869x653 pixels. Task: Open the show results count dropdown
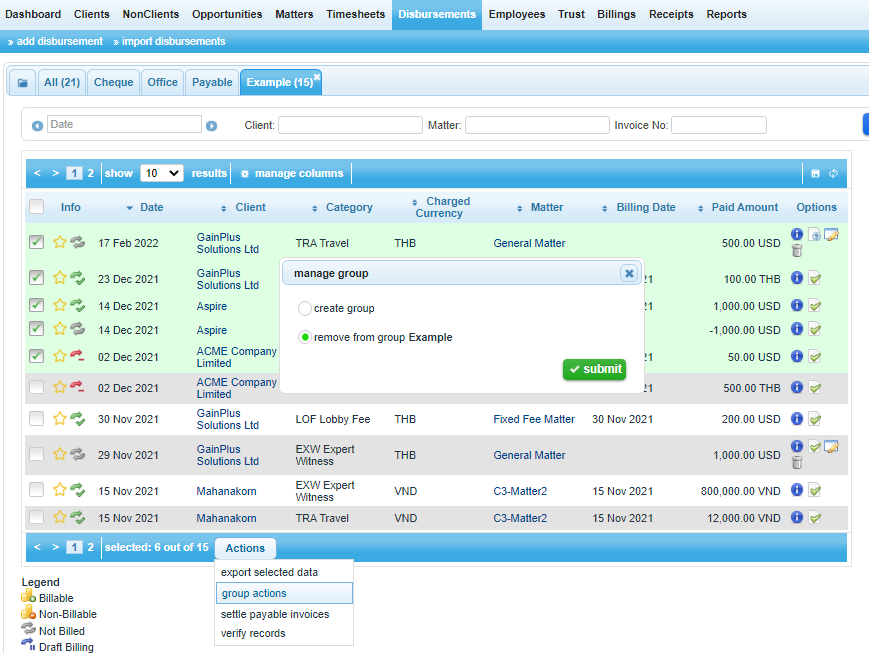click(161, 173)
